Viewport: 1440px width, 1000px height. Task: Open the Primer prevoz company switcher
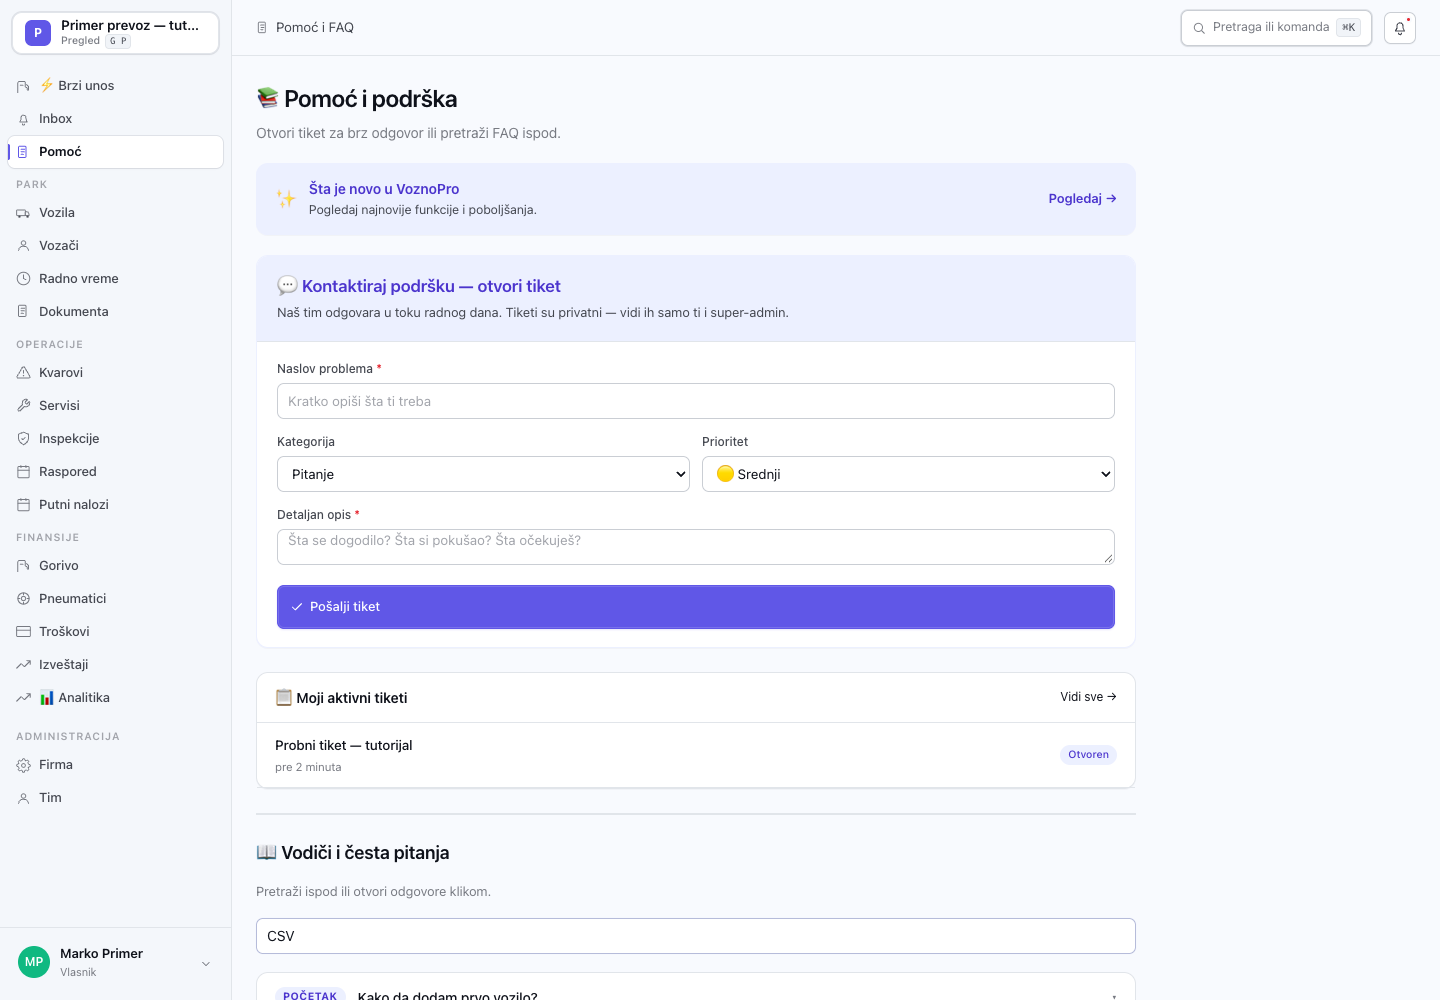pyautogui.click(x=115, y=33)
